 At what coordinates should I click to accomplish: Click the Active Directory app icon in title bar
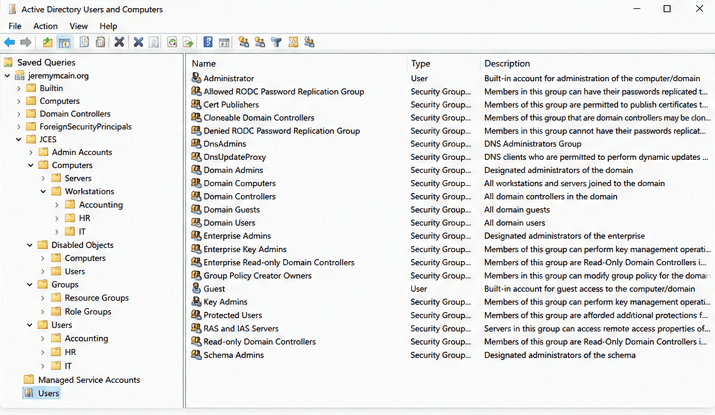12,9
